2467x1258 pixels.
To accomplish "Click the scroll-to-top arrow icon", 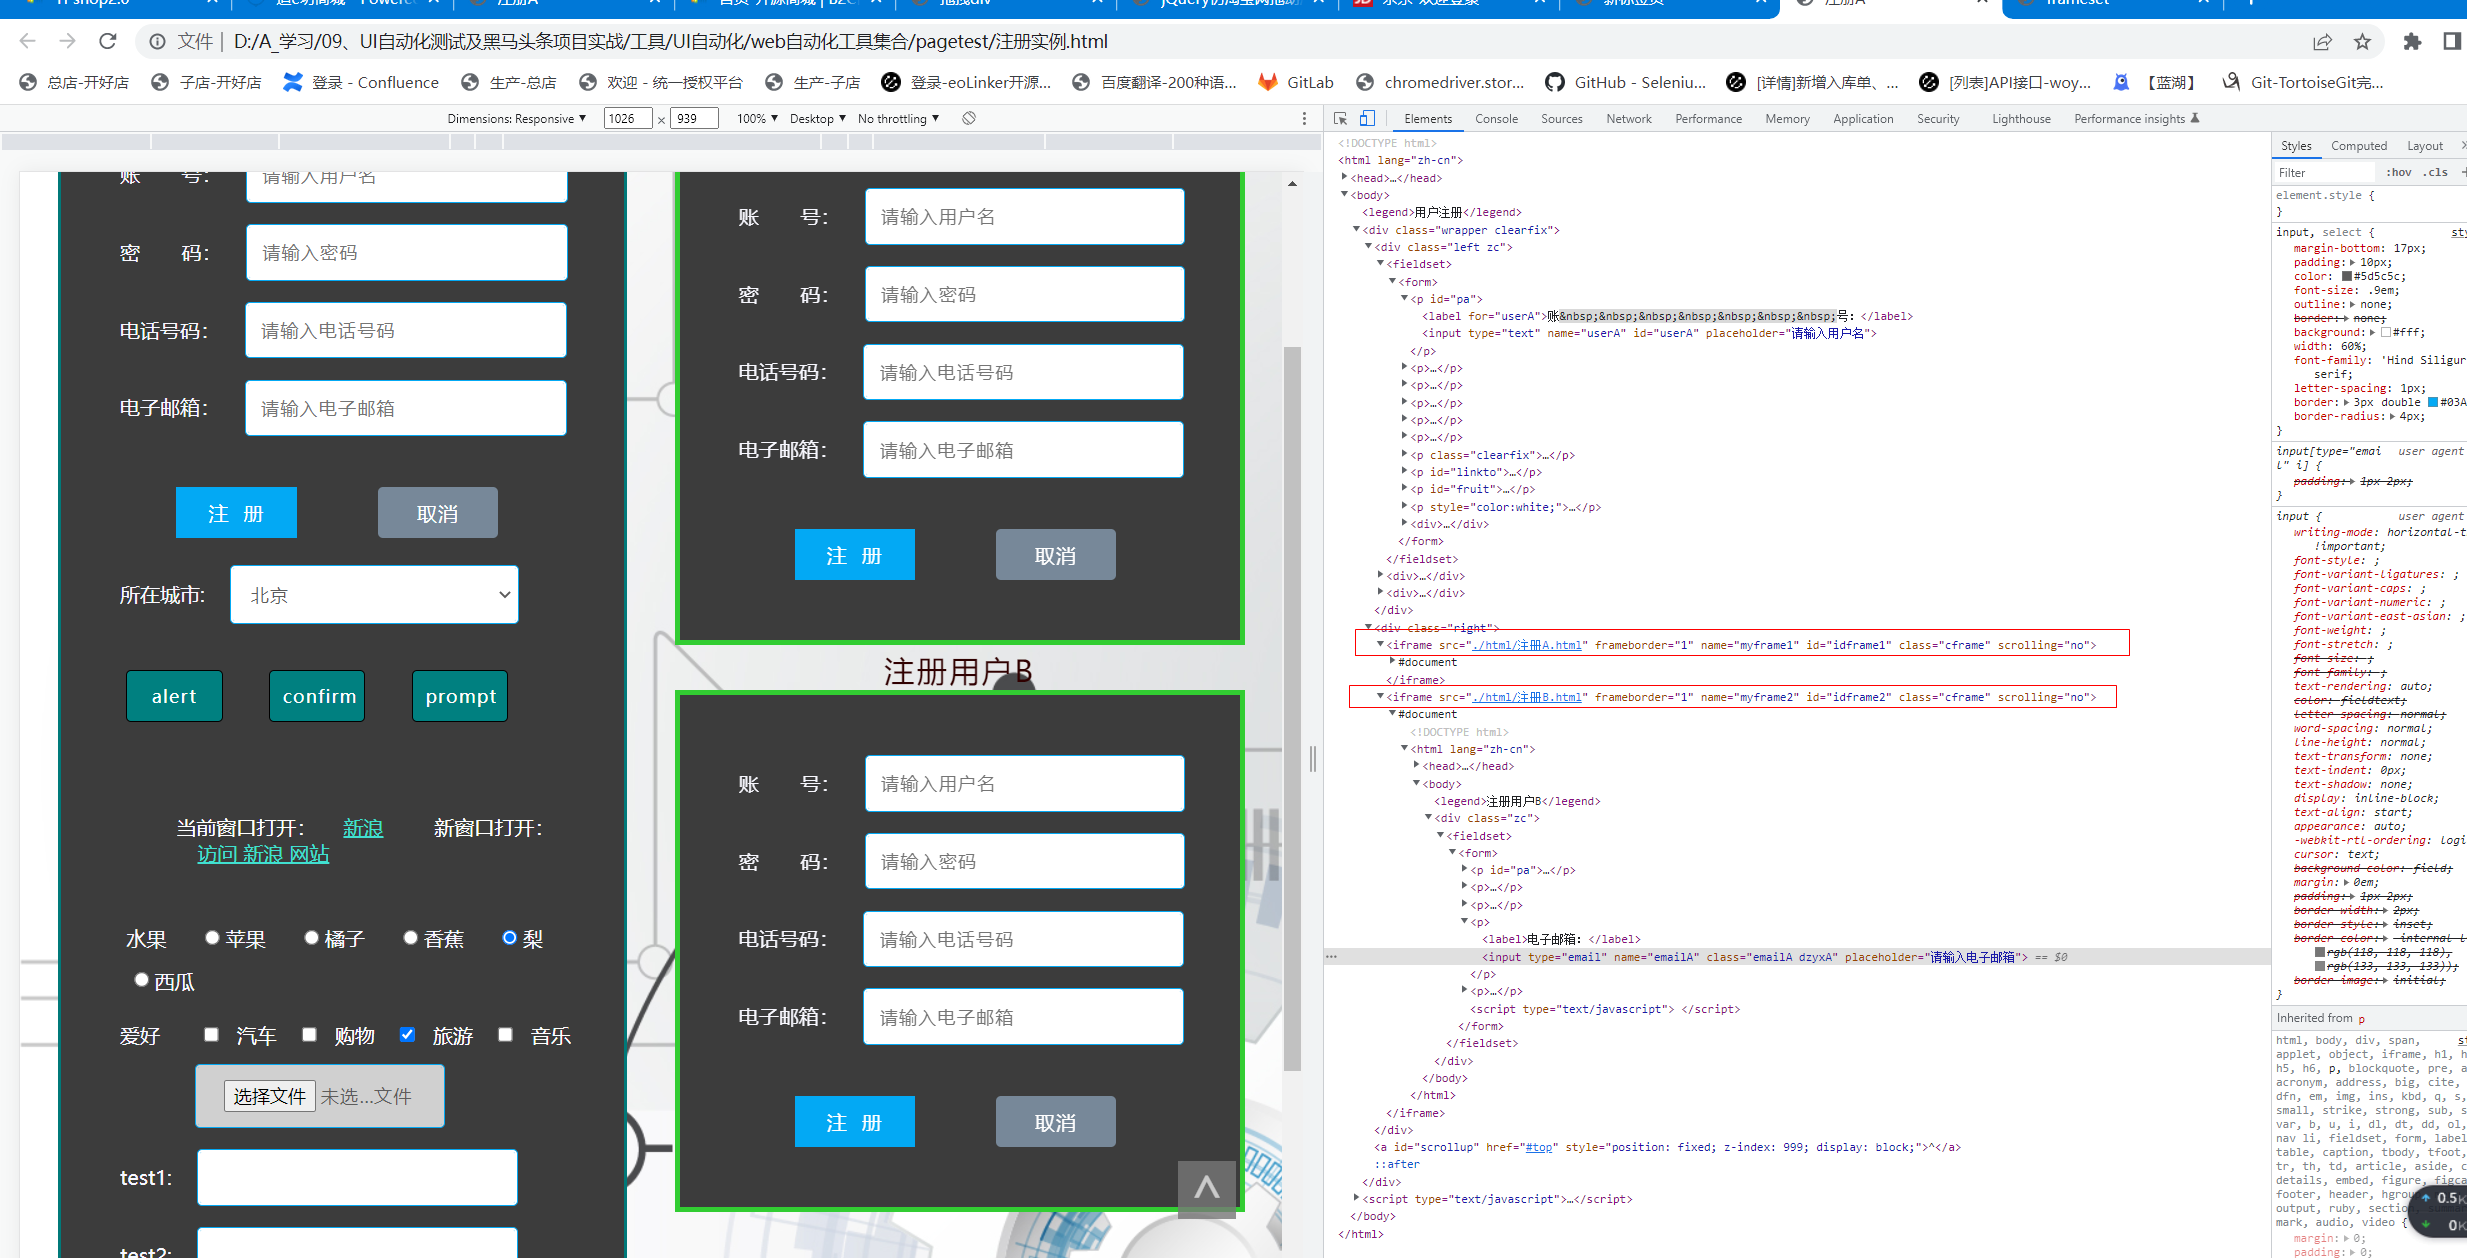I will pos(1206,1188).
